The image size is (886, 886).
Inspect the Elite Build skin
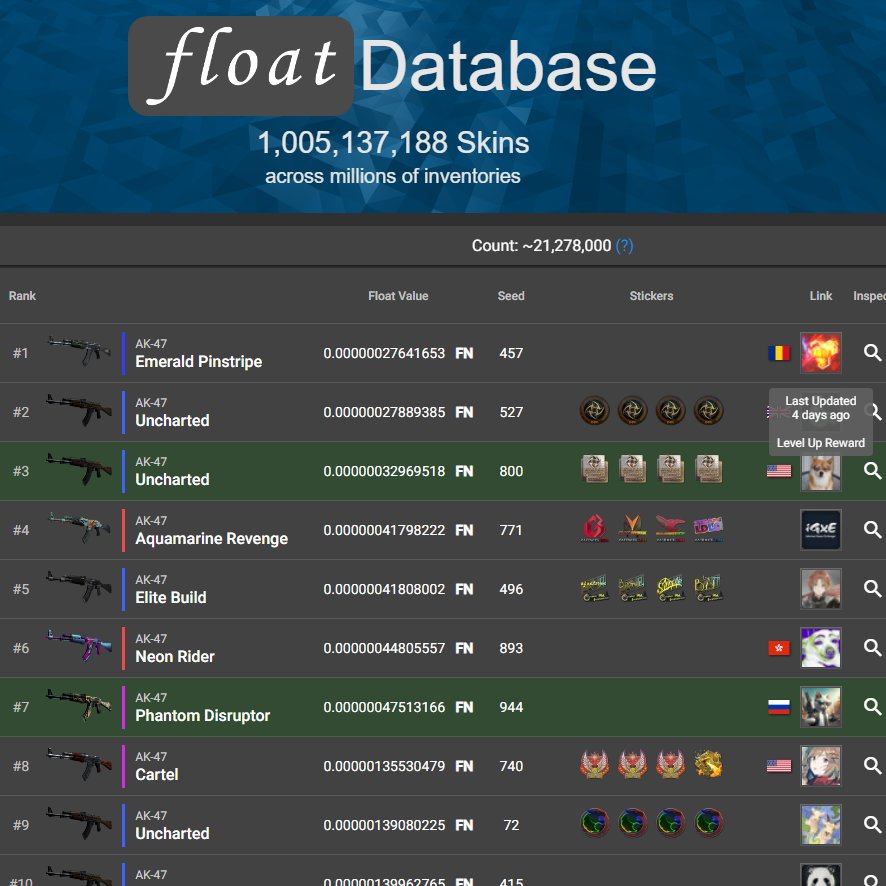tap(872, 589)
